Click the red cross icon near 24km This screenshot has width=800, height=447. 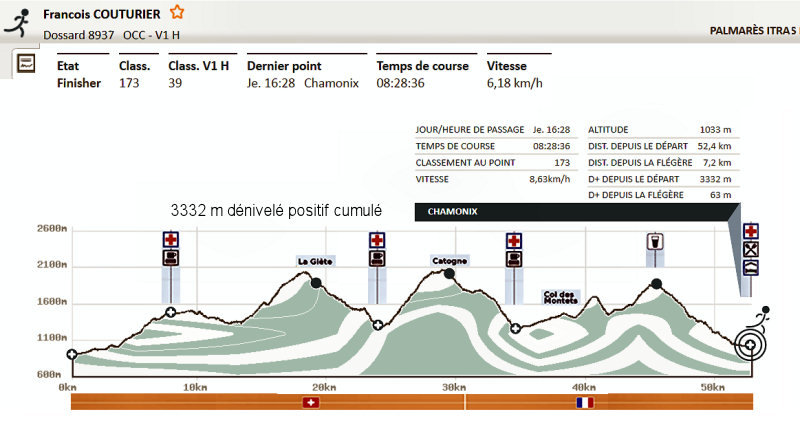pos(377,240)
